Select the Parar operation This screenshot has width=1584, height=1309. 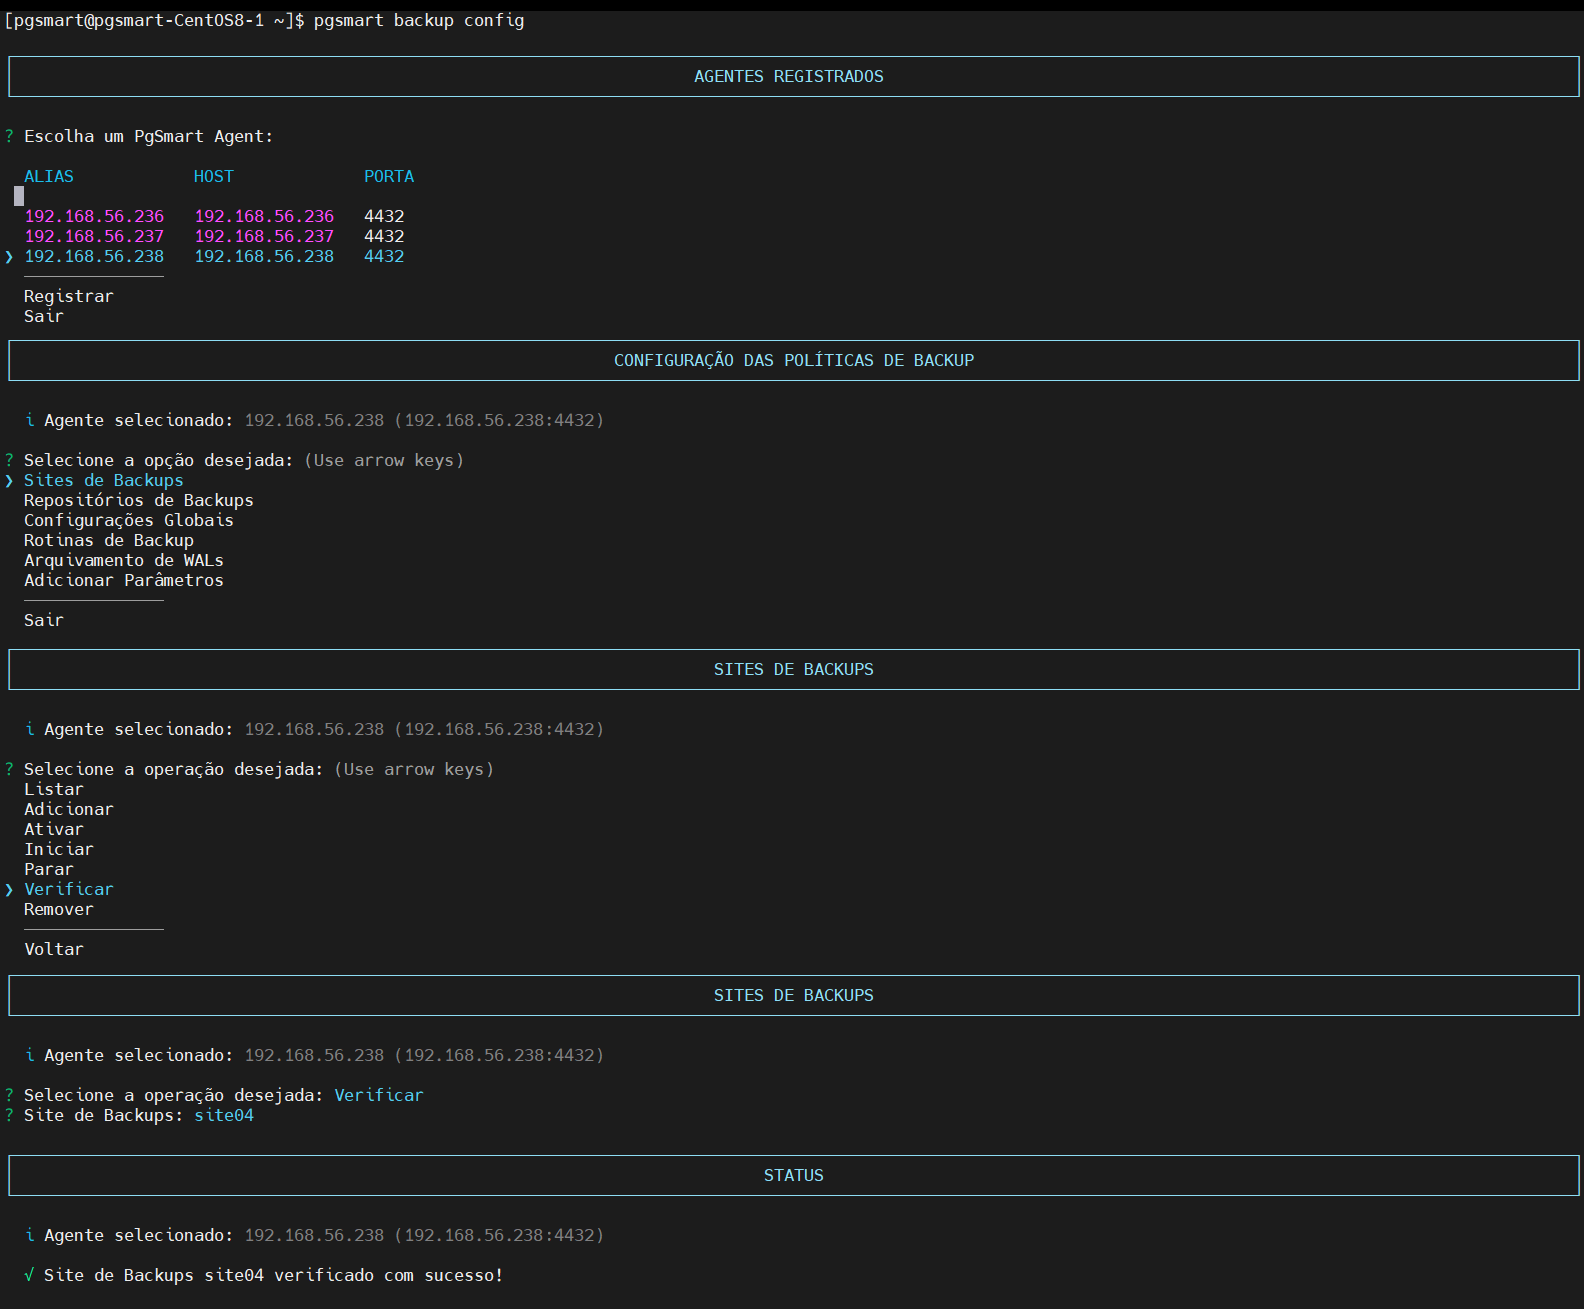tap(49, 869)
